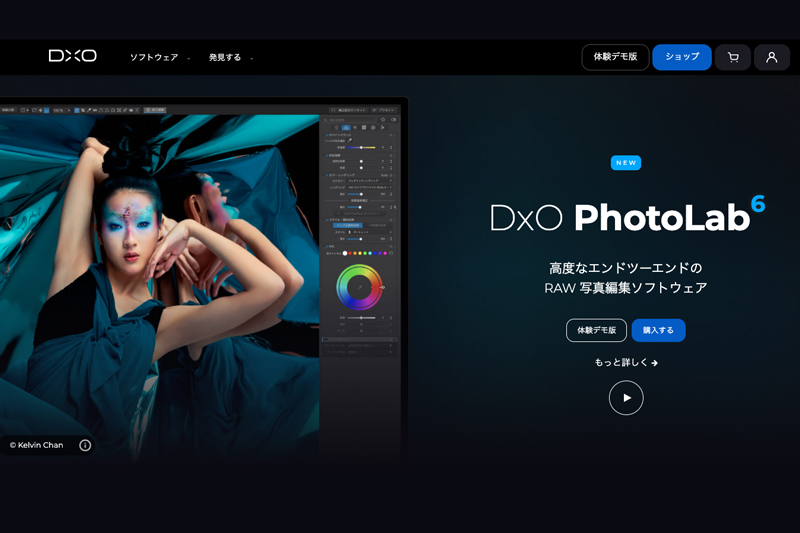The width and height of the screenshot is (800, 533).
Task: Follow the もっと詳しく link
Action: click(x=626, y=363)
